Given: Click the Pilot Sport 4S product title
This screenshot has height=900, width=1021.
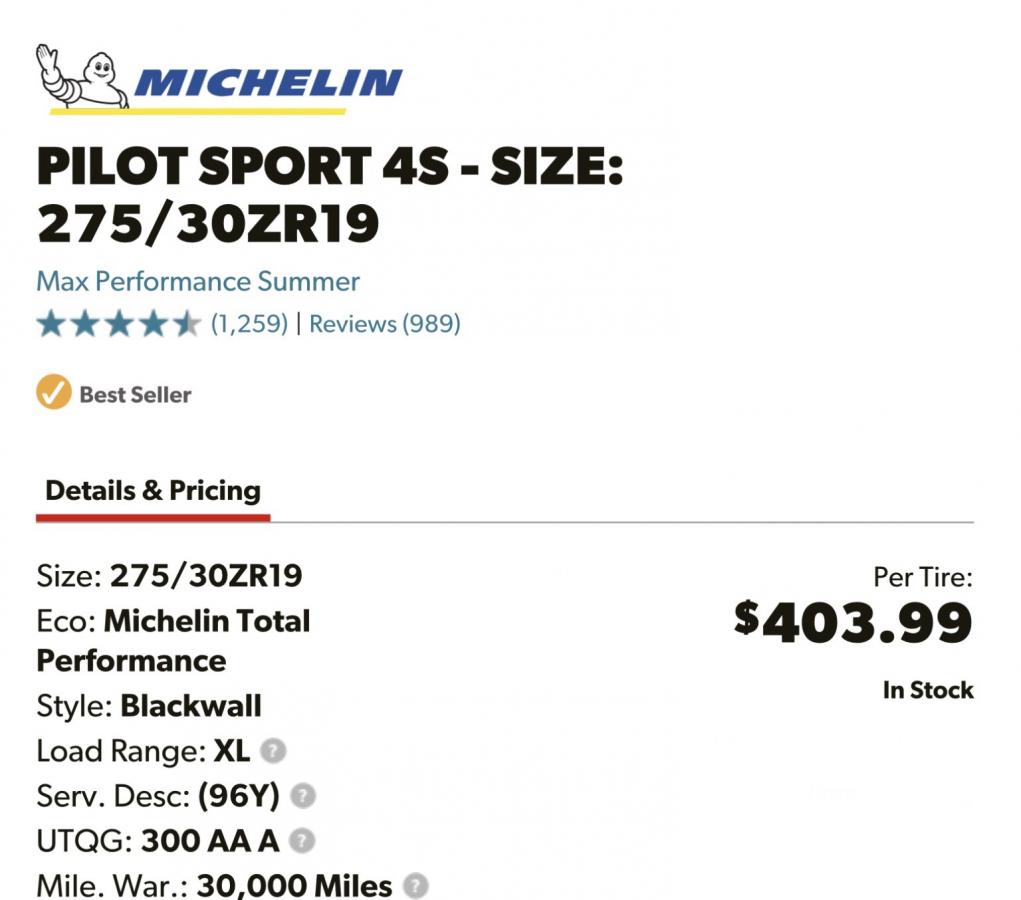Looking at the screenshot, I should [x=330, y=194].
